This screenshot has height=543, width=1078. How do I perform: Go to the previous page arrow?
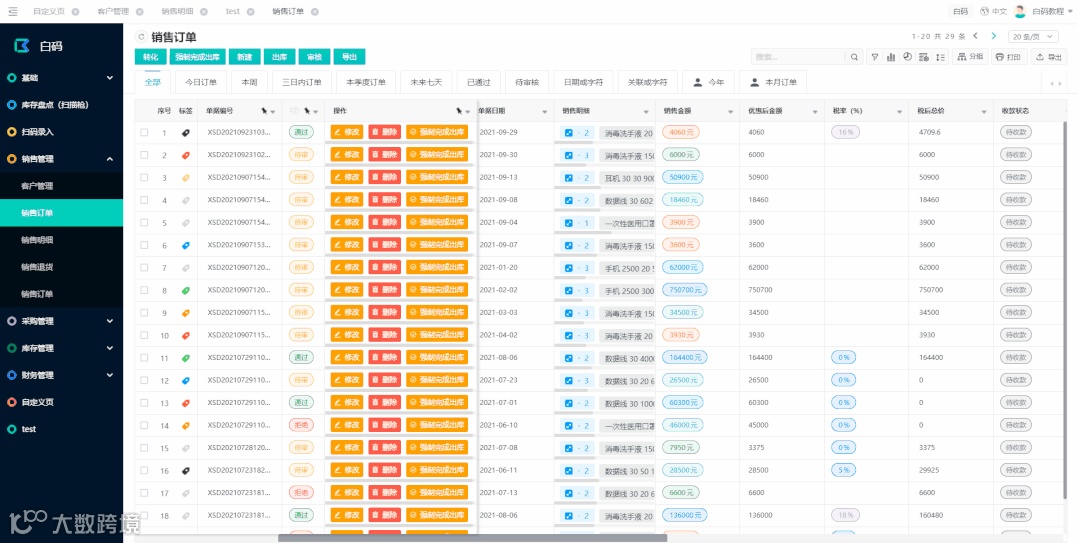[976, 36]
